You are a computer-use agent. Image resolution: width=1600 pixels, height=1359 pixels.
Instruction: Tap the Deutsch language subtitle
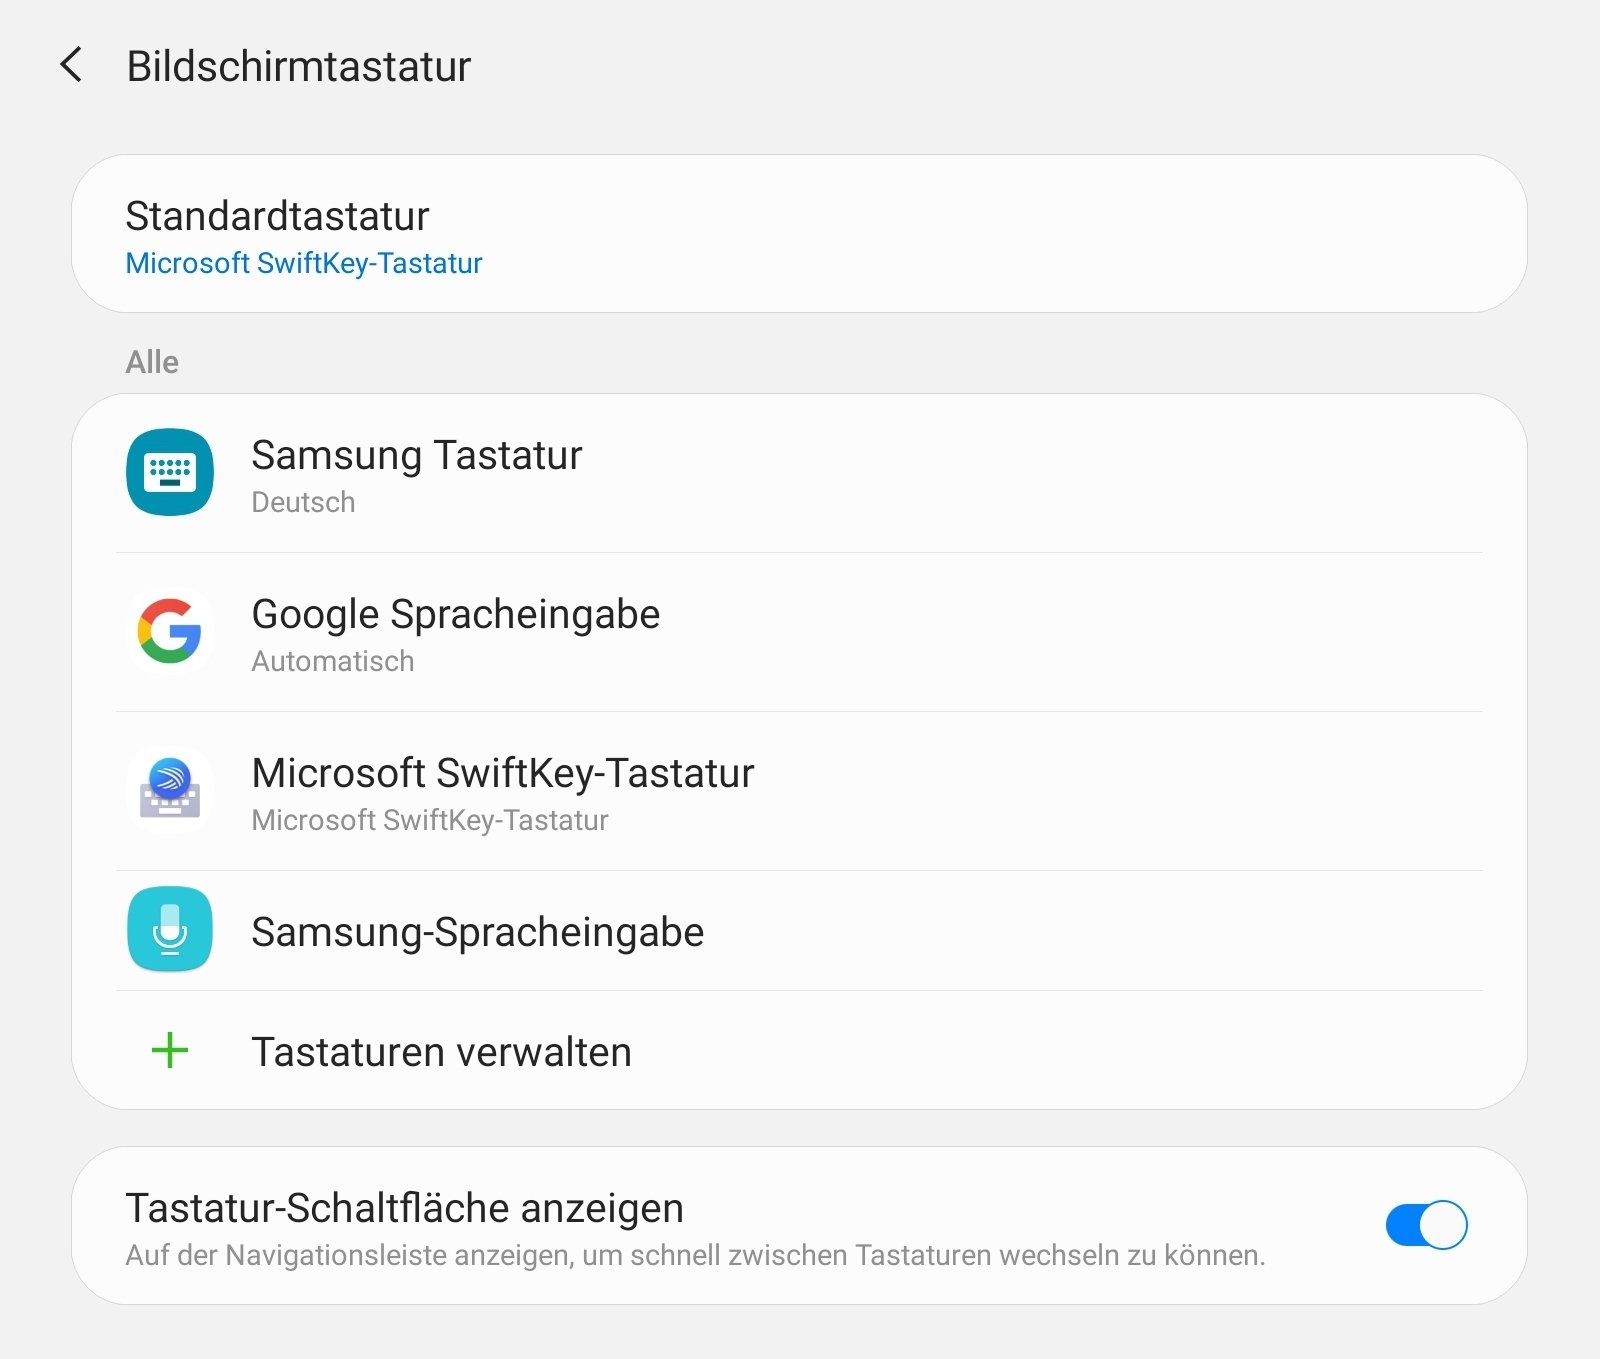click(x=303, y=502)
